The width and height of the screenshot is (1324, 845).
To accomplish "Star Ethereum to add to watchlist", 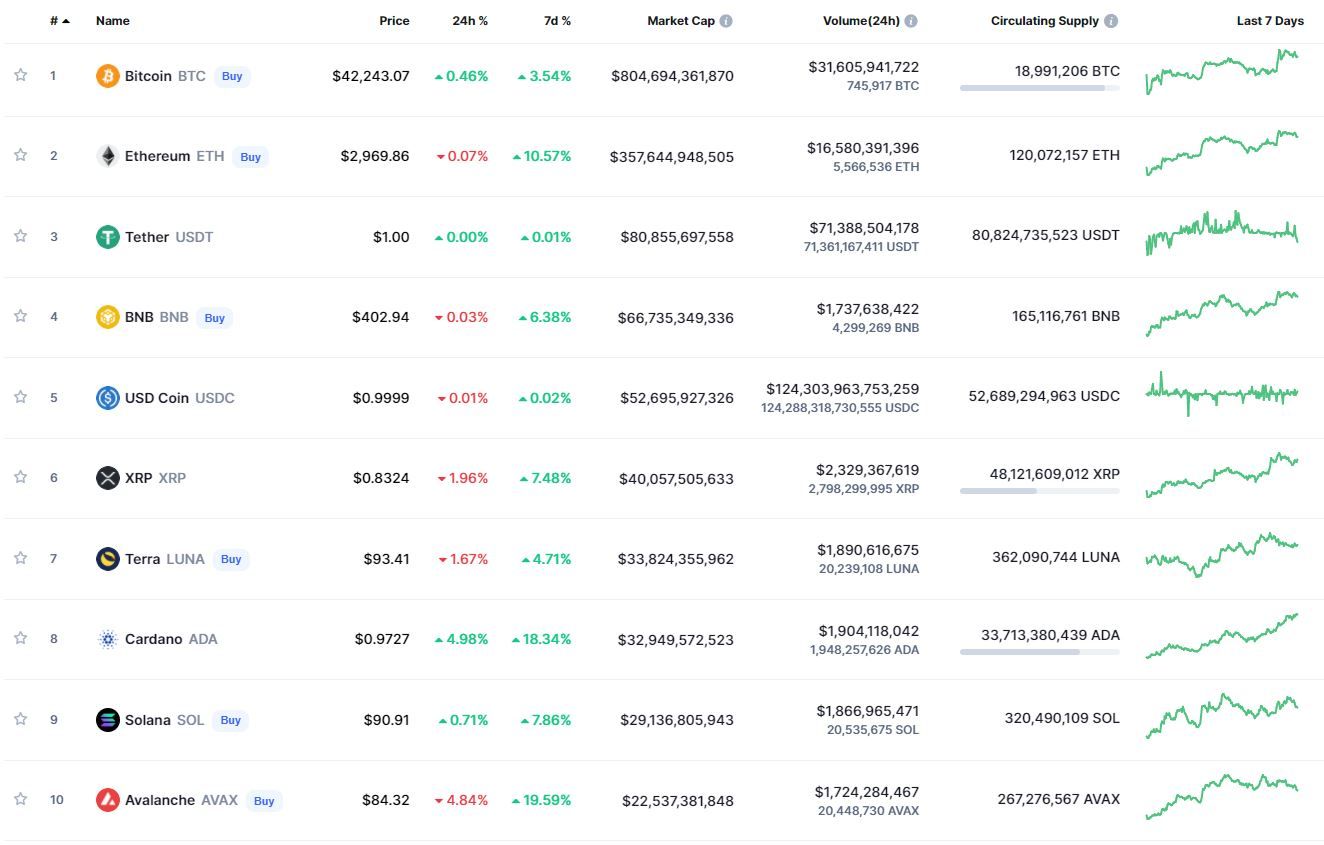I will point(20,155).
